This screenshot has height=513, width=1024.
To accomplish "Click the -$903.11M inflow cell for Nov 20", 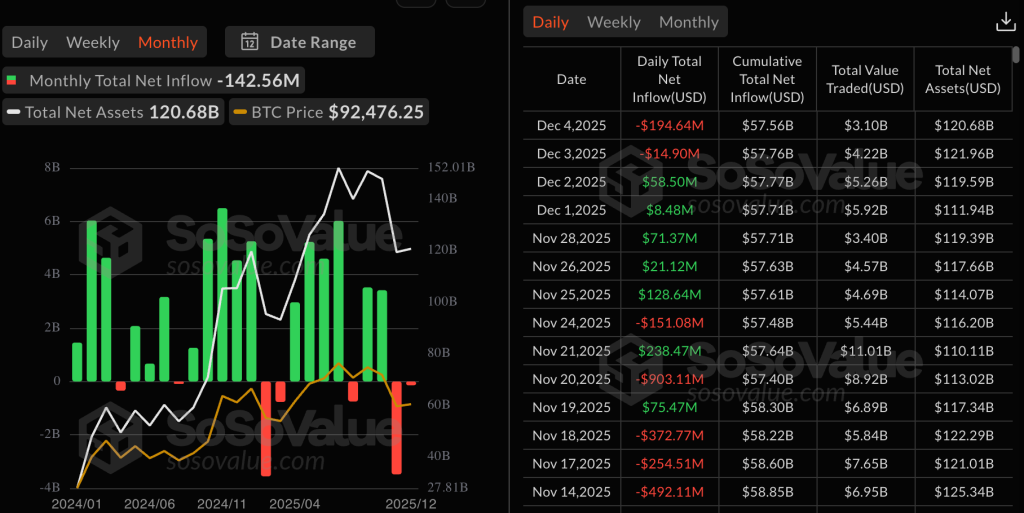I will coord(669,379).
